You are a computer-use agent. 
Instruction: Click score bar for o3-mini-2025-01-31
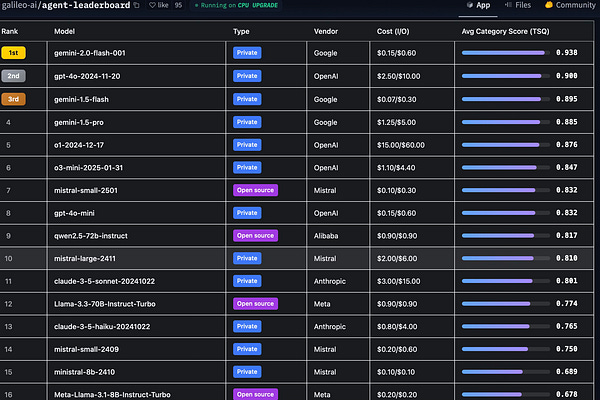[x=505, y=167]
